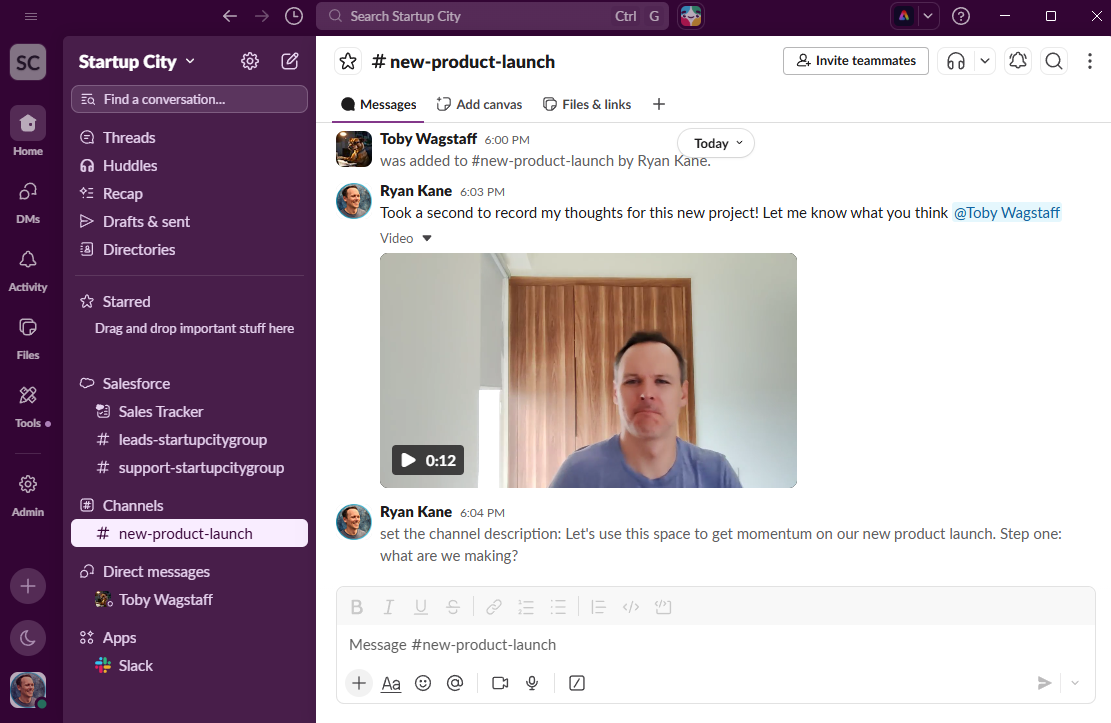Search in channel with magnifier icon
Image resolution: width=1111 pixels, height=723 pixels.
(1054, 62)
